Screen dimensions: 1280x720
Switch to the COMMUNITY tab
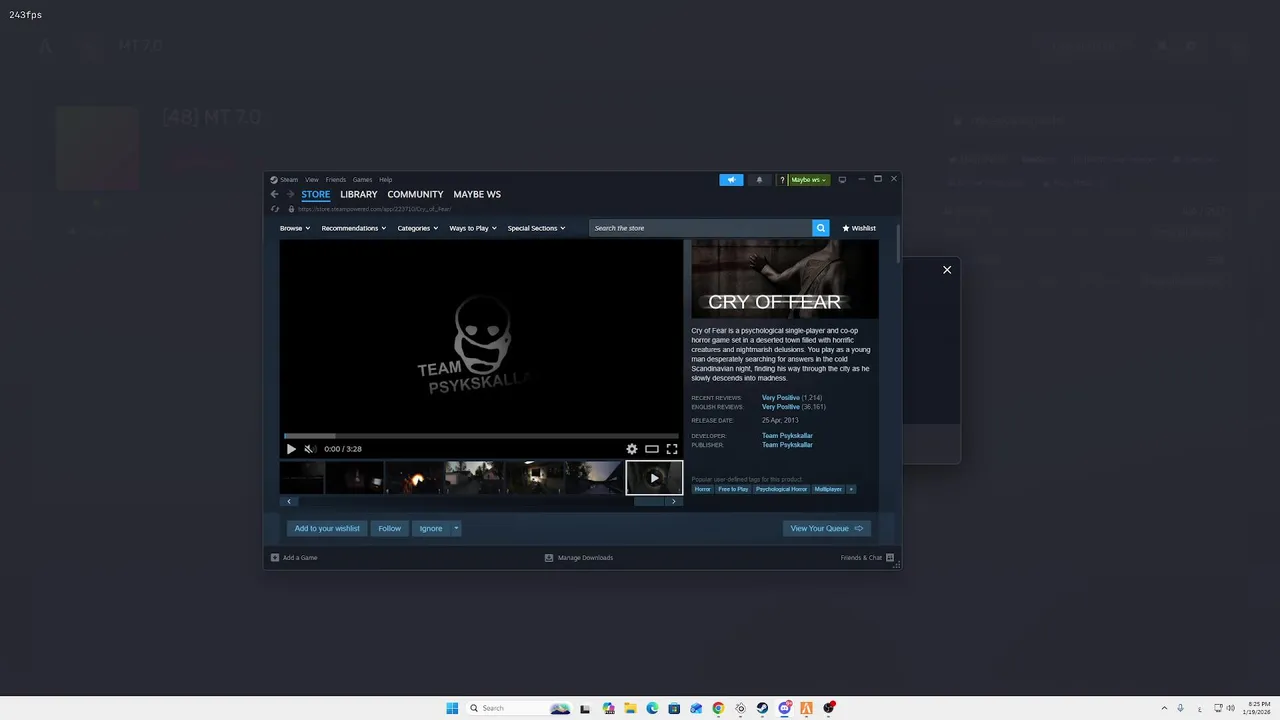[415, 194]
